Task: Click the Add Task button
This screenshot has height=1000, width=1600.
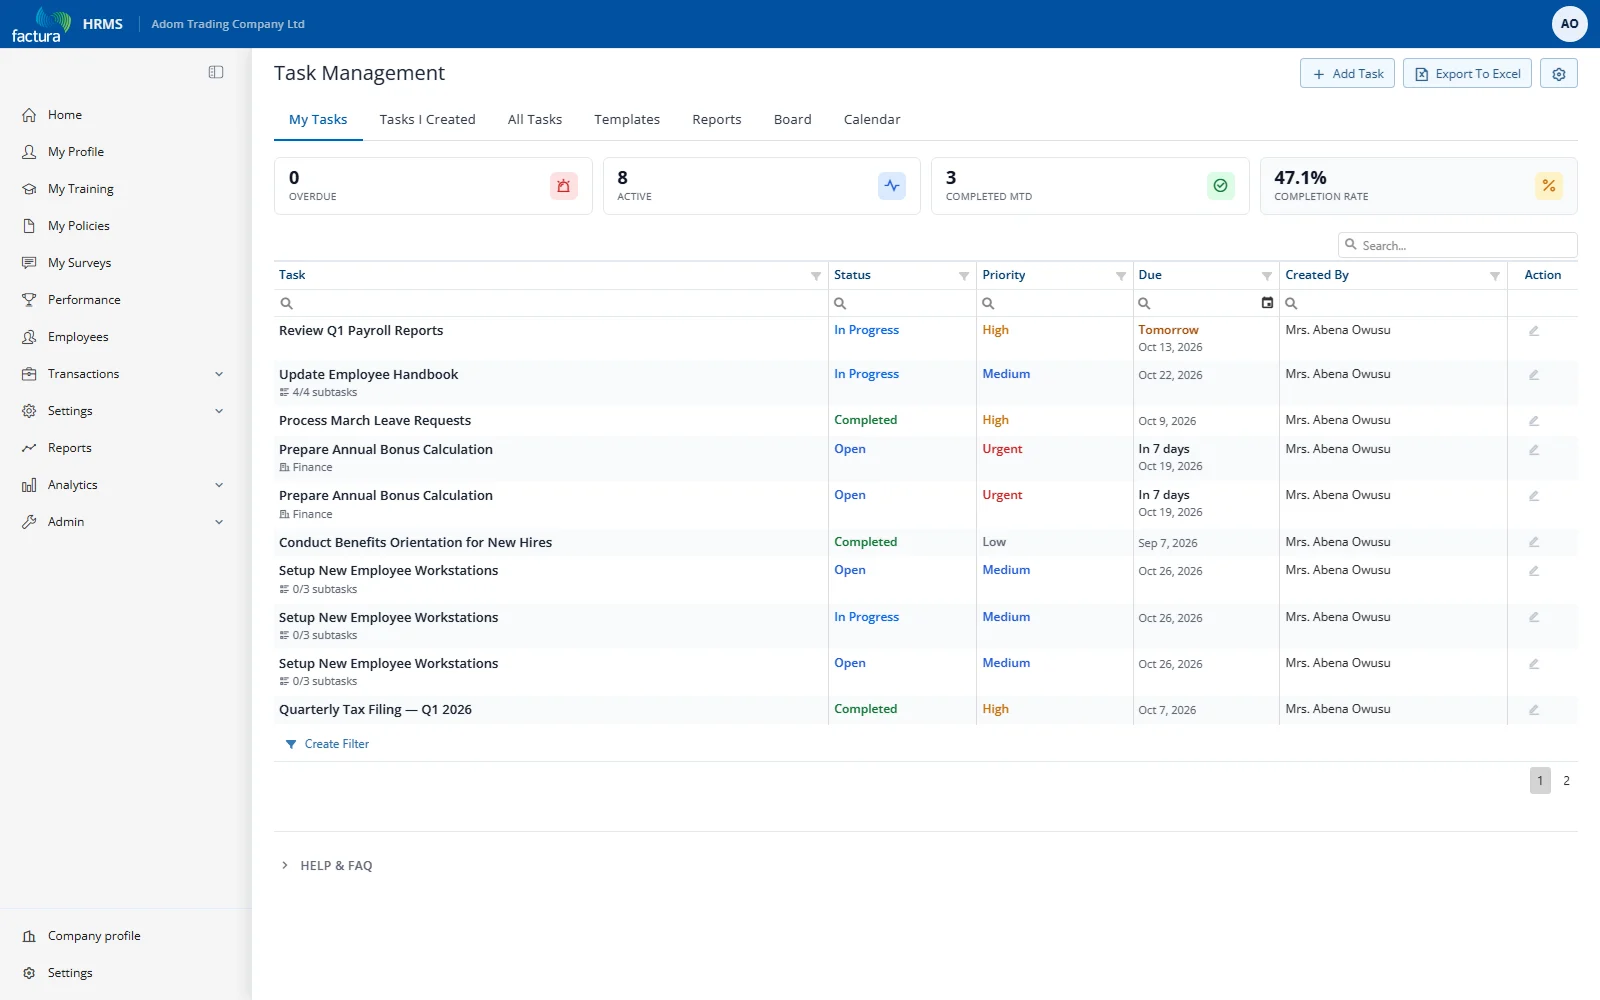Action: (1347, 74)
